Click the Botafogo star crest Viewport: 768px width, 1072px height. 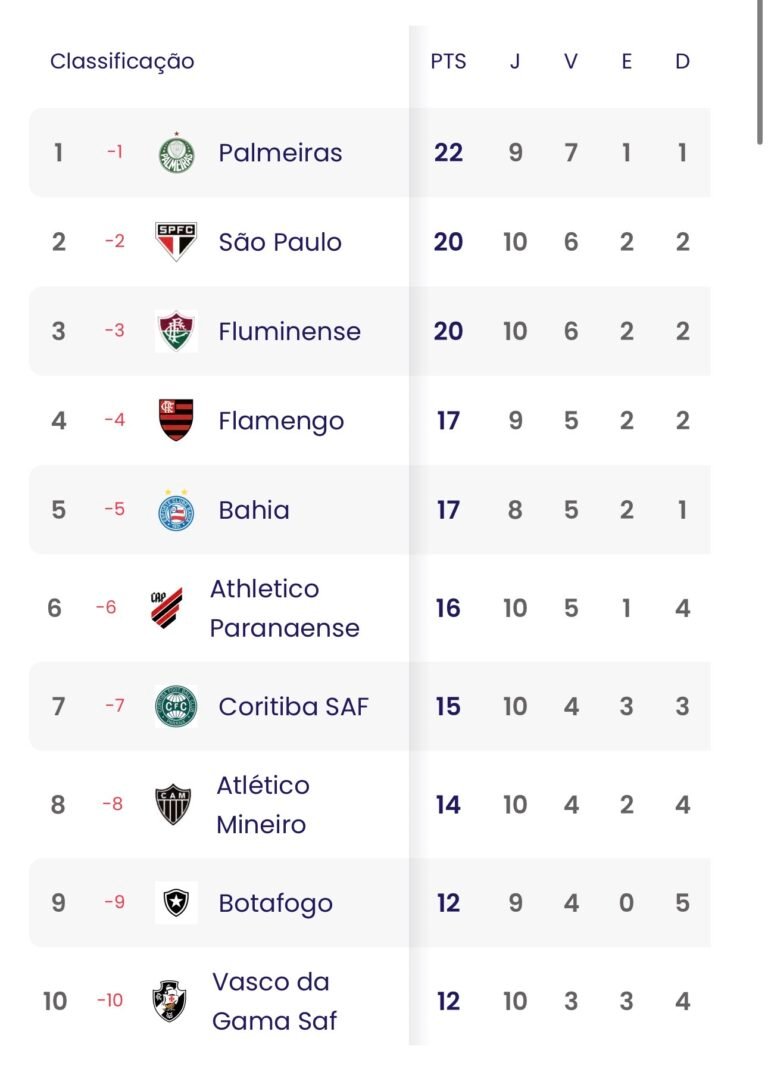click(x=177, y=903)
